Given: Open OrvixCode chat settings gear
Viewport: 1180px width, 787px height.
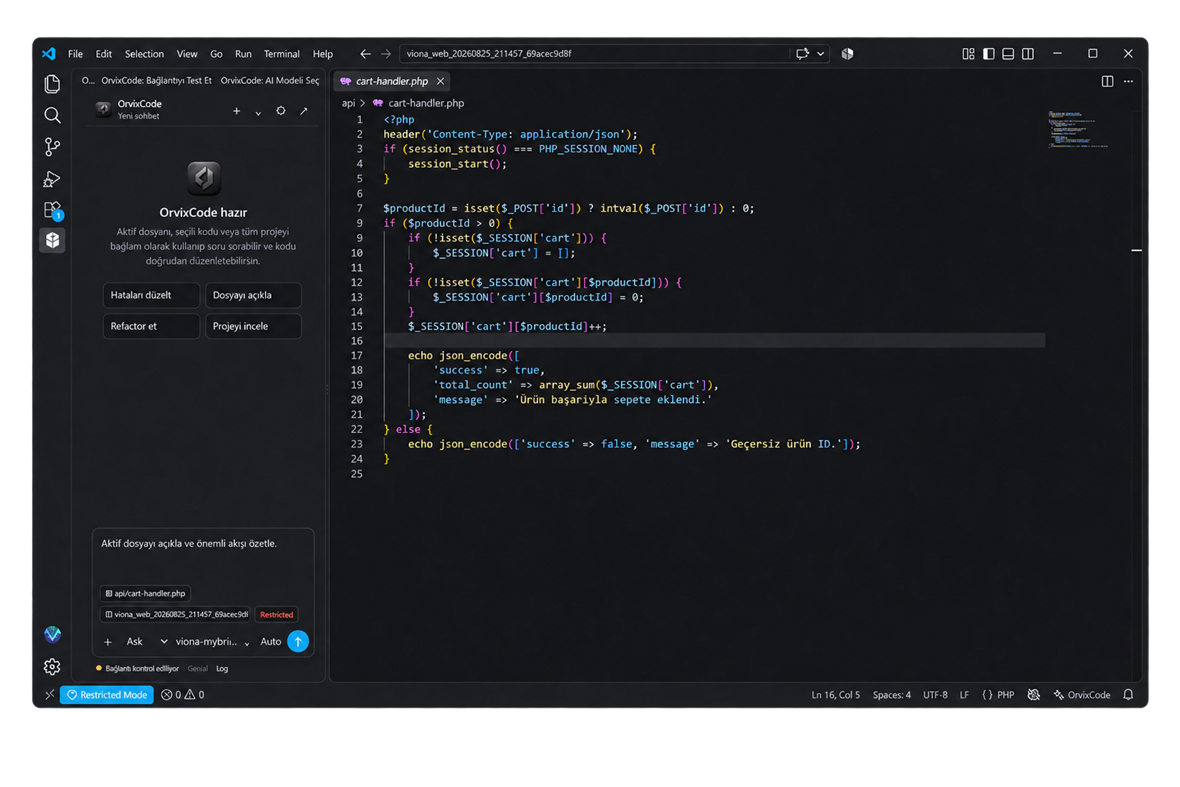Looking at the screenshot, I should pyautogui.click(x=281, y=111).
